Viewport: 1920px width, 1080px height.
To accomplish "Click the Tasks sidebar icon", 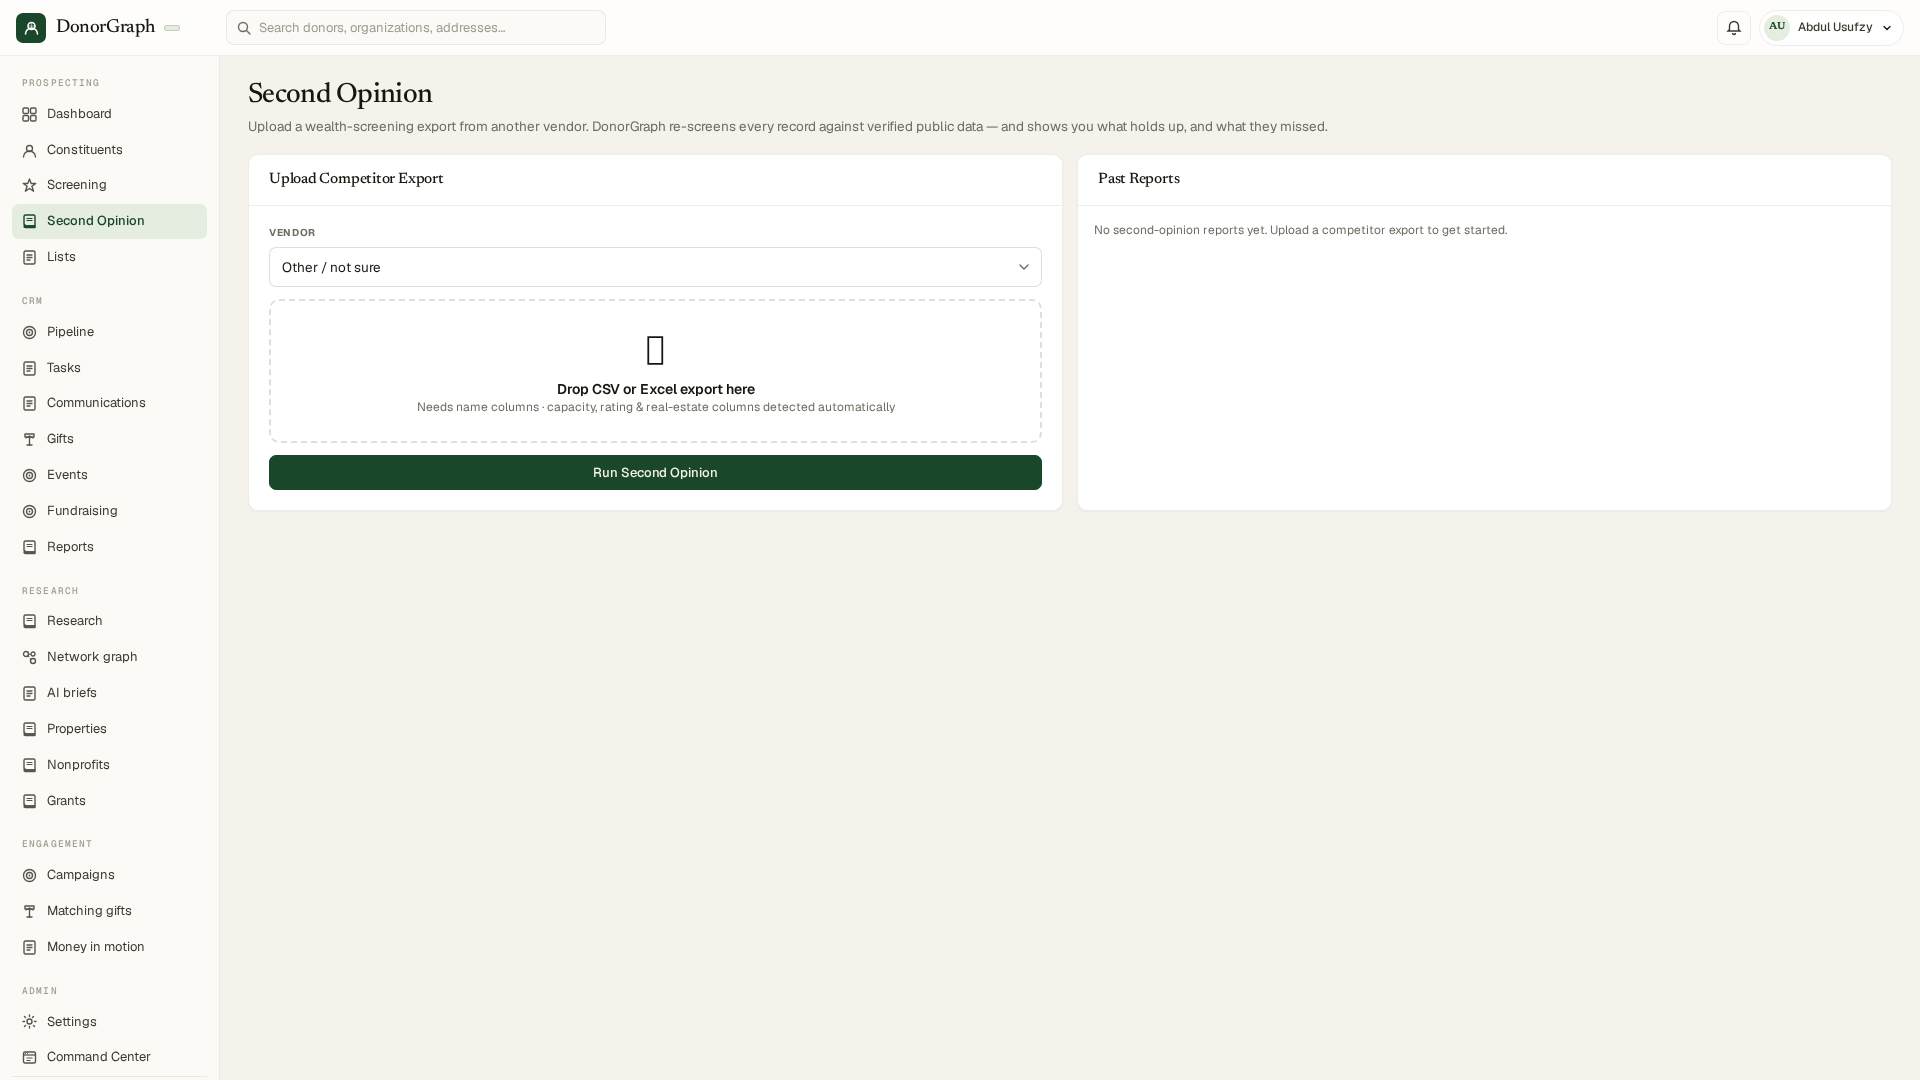I will [x=30, y=369].
